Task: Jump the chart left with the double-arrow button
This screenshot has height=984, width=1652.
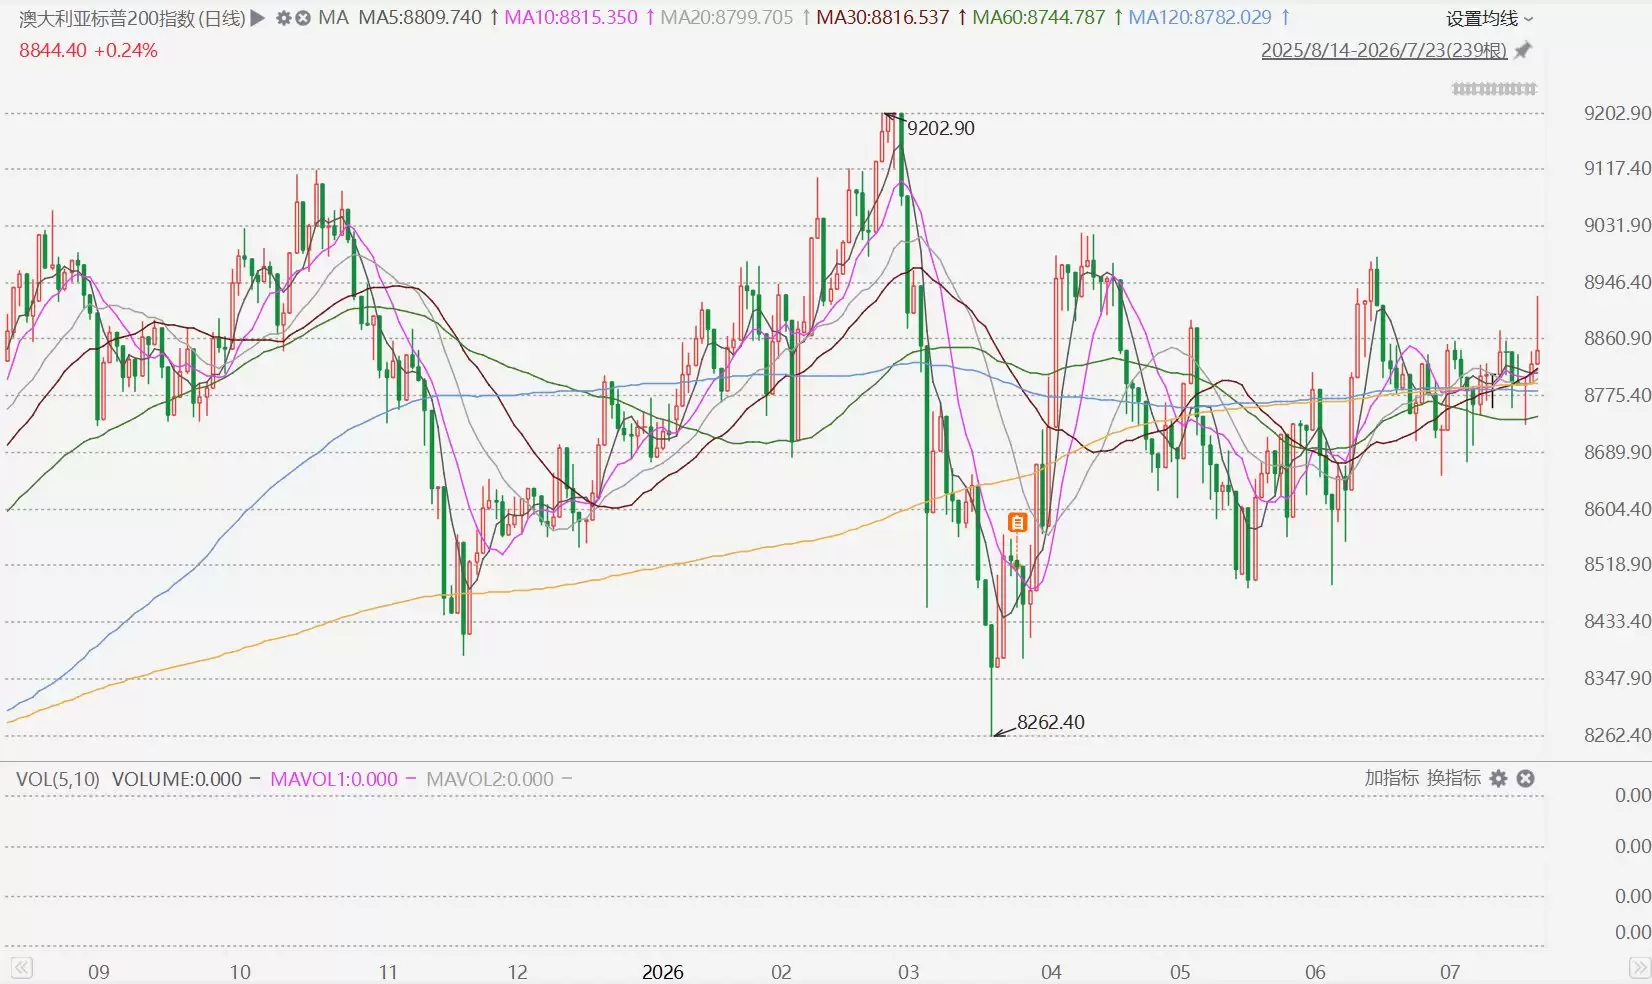Action: (21, 968)
